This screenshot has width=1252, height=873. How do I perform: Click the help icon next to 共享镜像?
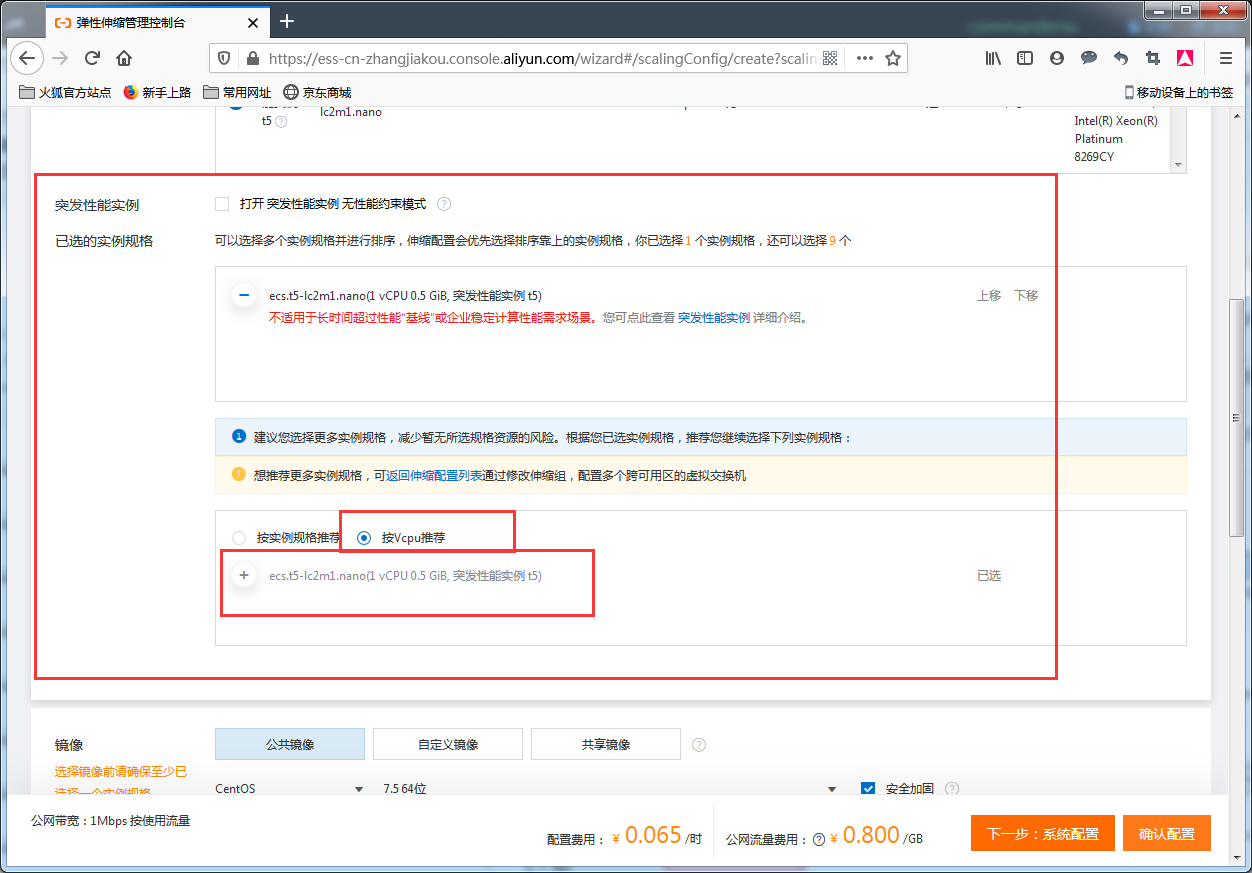pyautogui.click(x=699, y=745)
